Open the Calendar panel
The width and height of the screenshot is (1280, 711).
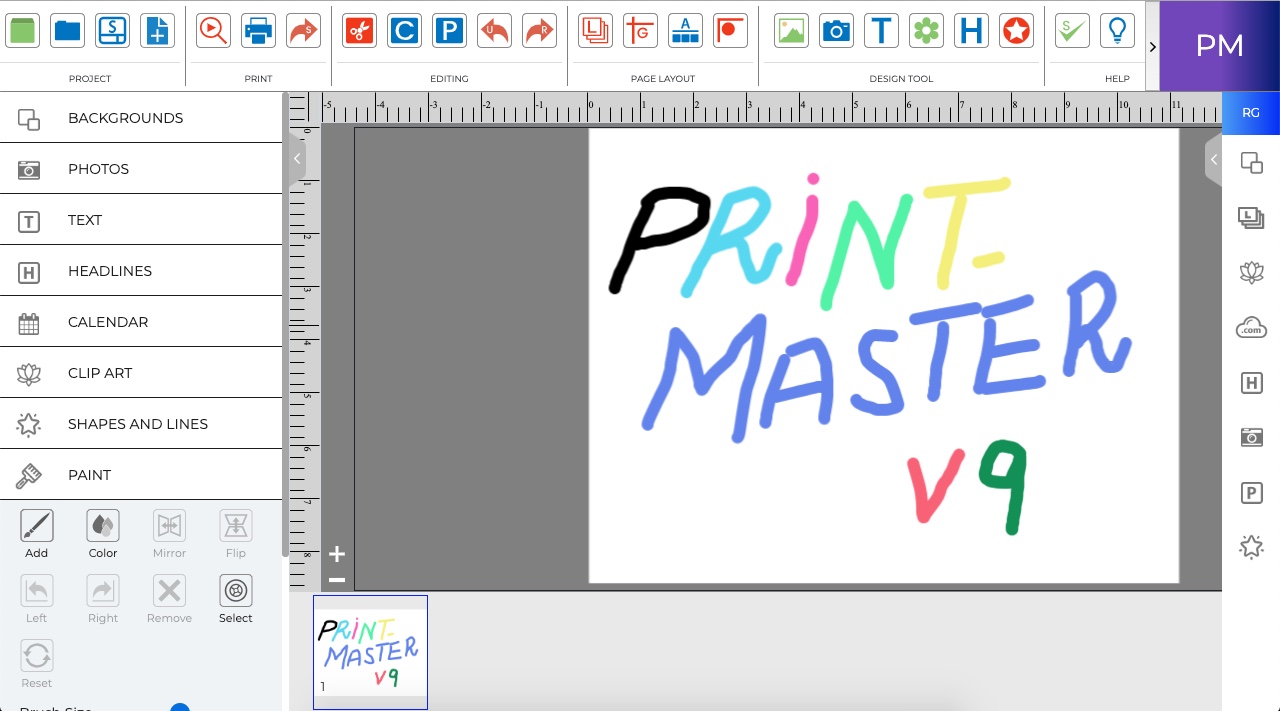tap(141, 322)
